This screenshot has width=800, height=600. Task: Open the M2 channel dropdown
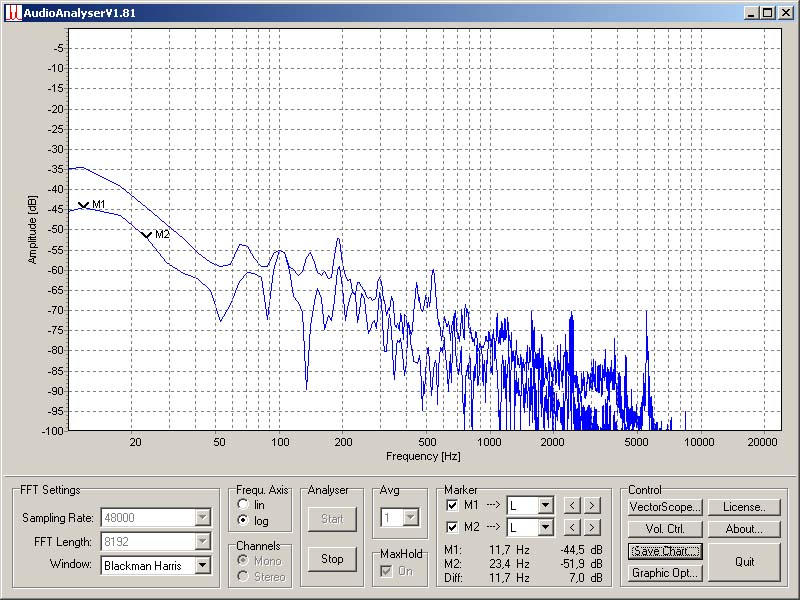tap(545, 527)
